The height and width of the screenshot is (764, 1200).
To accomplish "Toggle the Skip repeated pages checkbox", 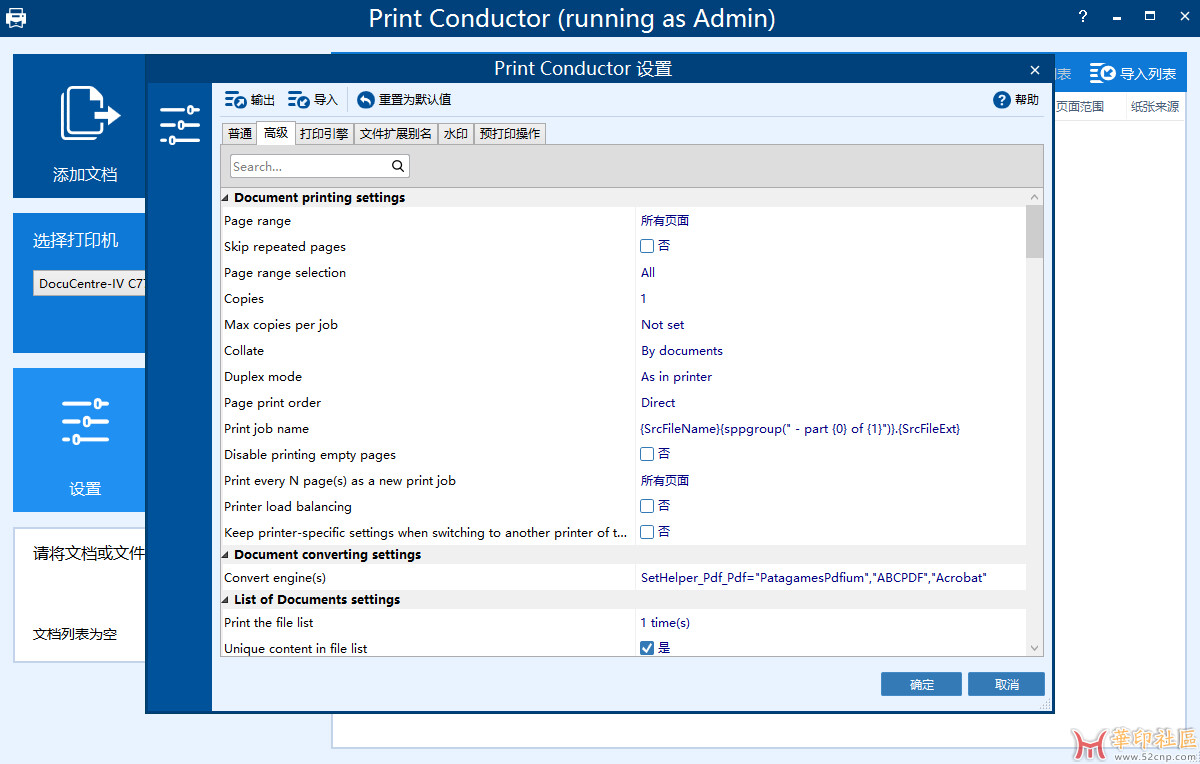I will click(x=647, y=246).
